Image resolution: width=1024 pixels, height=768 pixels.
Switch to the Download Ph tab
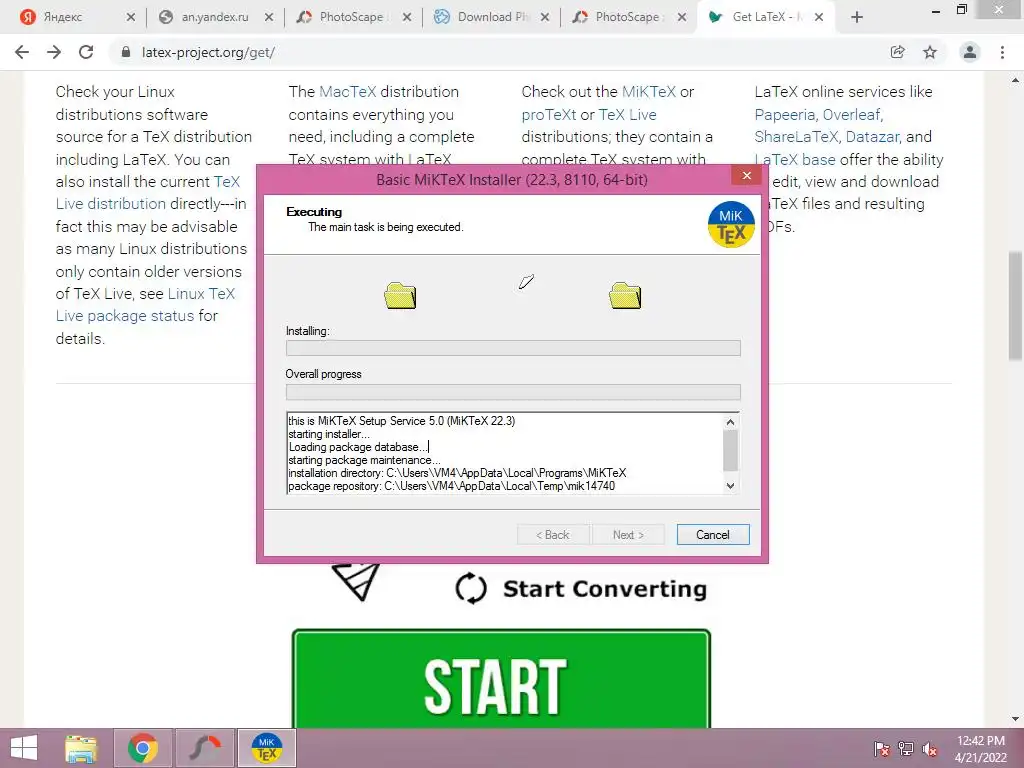tap(493, 17)
